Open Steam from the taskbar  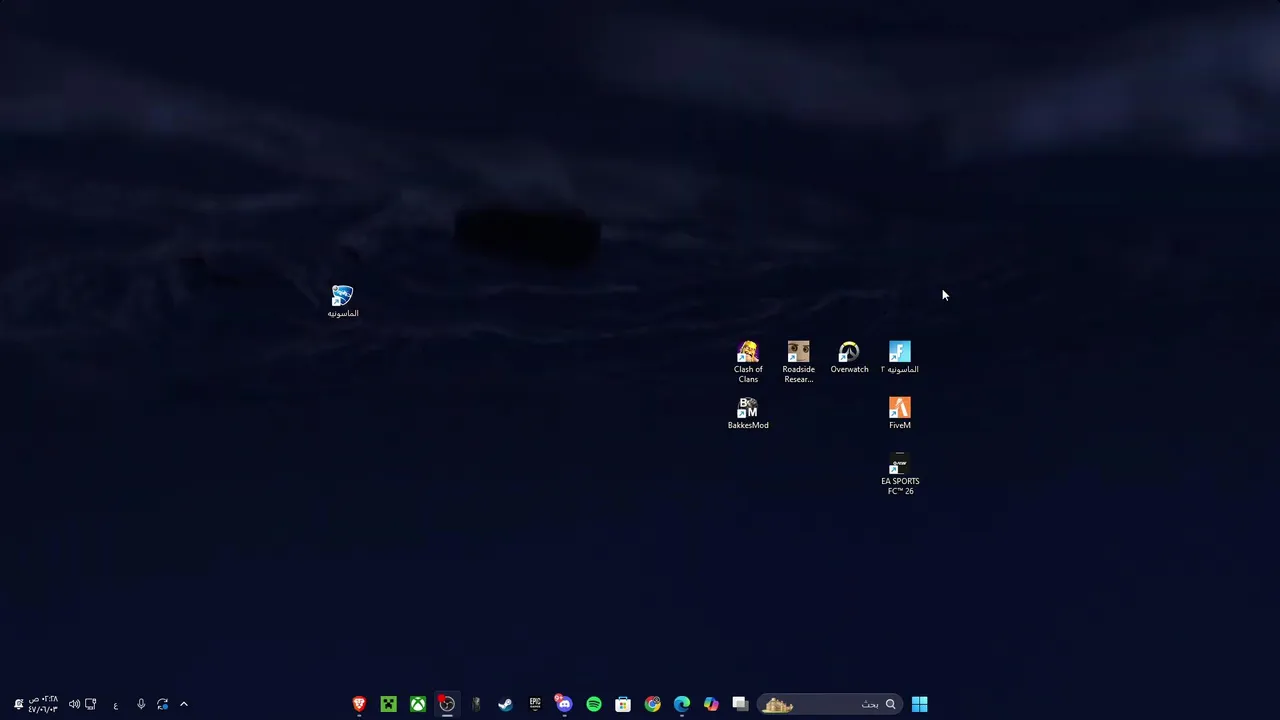click(x=505, y=704)
